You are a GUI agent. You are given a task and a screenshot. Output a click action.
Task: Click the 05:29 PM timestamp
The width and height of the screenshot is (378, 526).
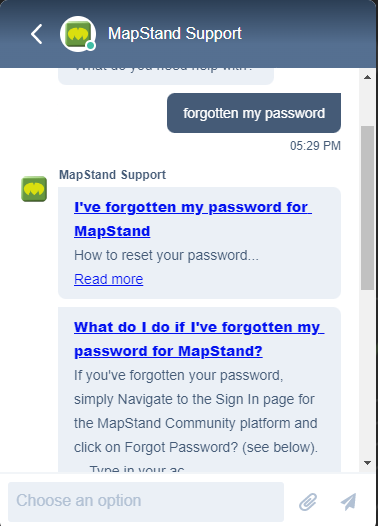pos(315,146)
